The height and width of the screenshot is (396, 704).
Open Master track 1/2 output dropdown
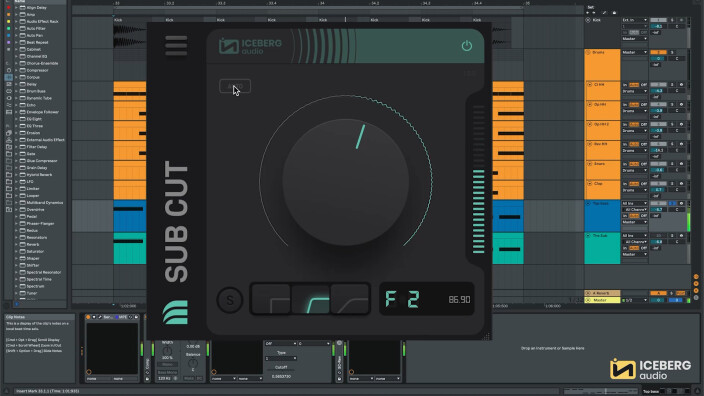pos(634,300)
